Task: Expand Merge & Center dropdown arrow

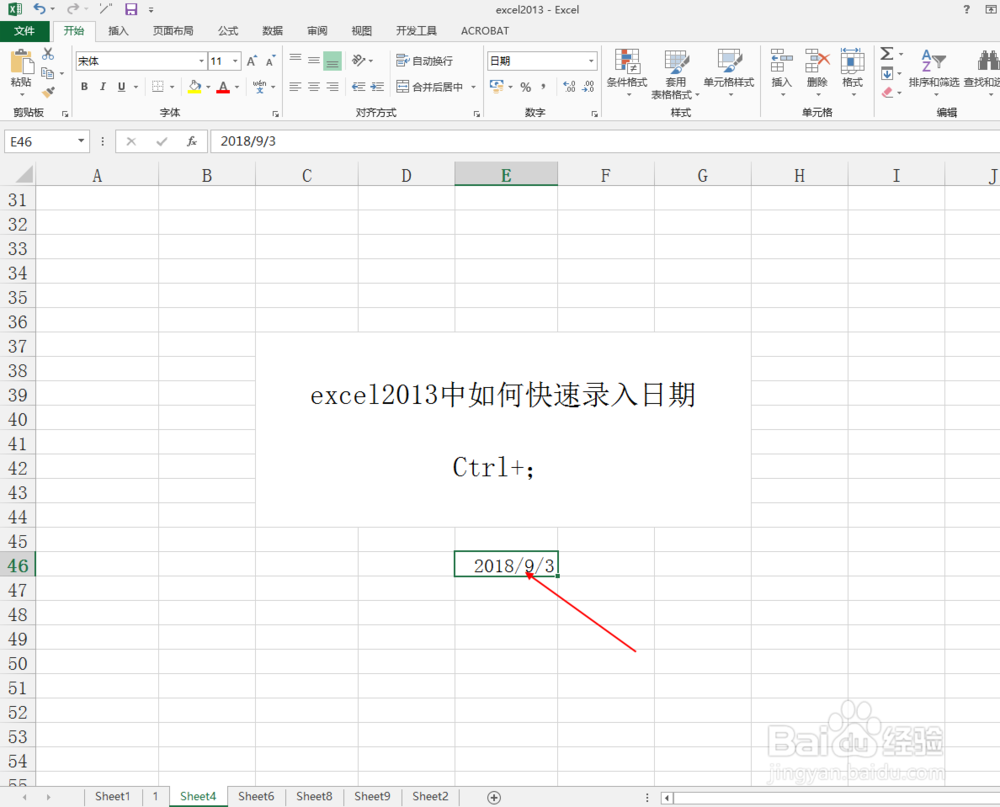Action: (x=473, y=87)
